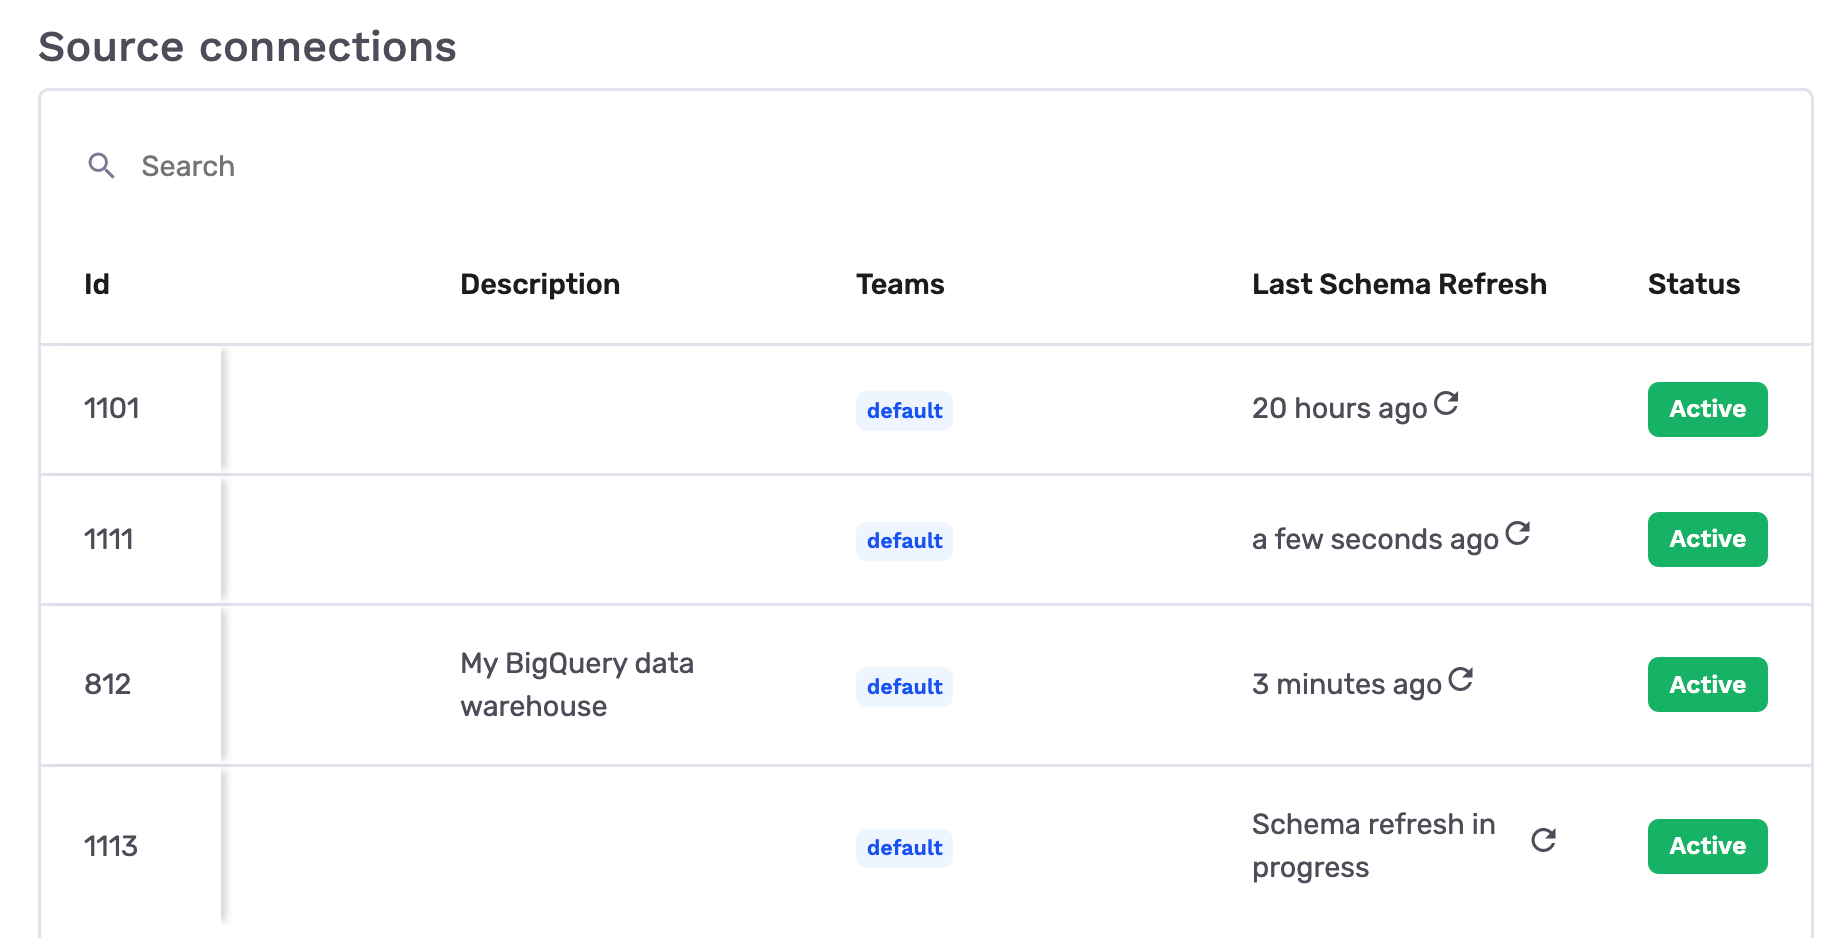This screenshot has width=1824, height=938.
Task: Select My BigQuery data warehouse description
Action: [x=576, y=684]
